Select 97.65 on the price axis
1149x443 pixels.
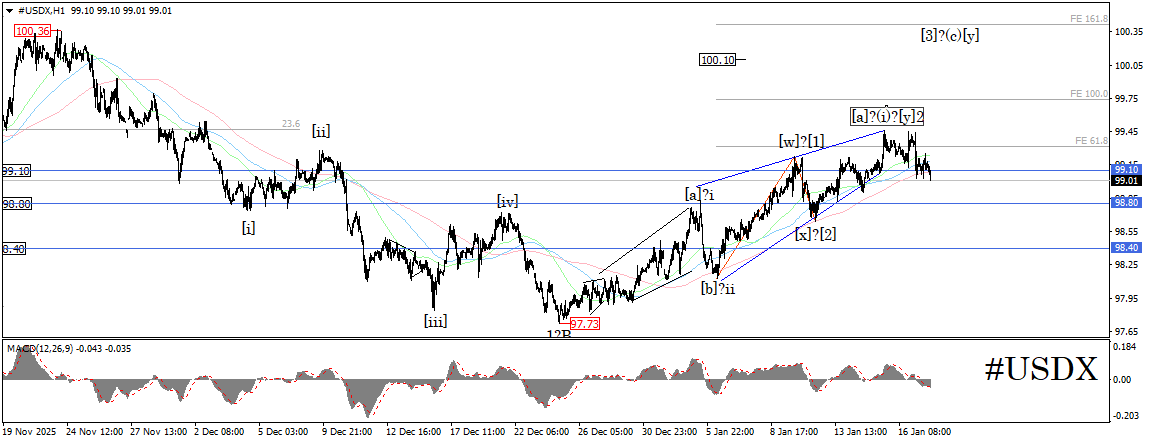(x=1126, y=331)
